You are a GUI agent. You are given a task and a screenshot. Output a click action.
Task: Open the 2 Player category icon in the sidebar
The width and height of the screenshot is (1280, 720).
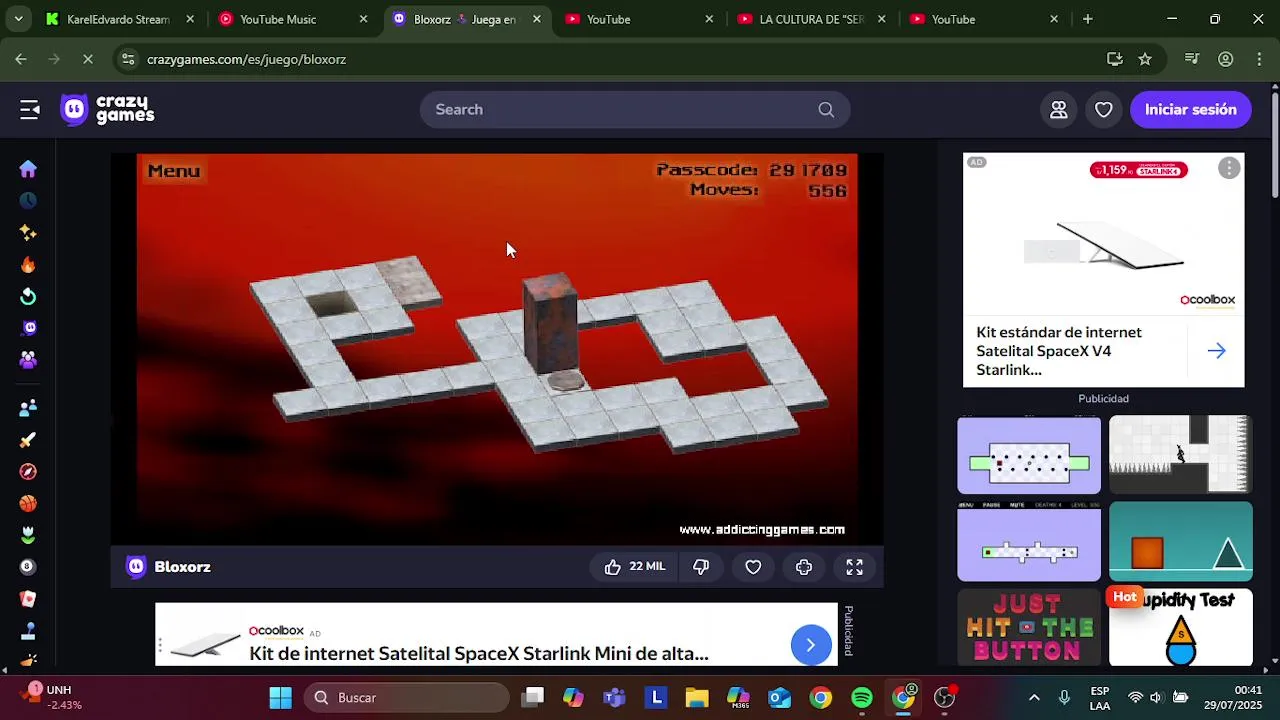(x=28, y=408)
